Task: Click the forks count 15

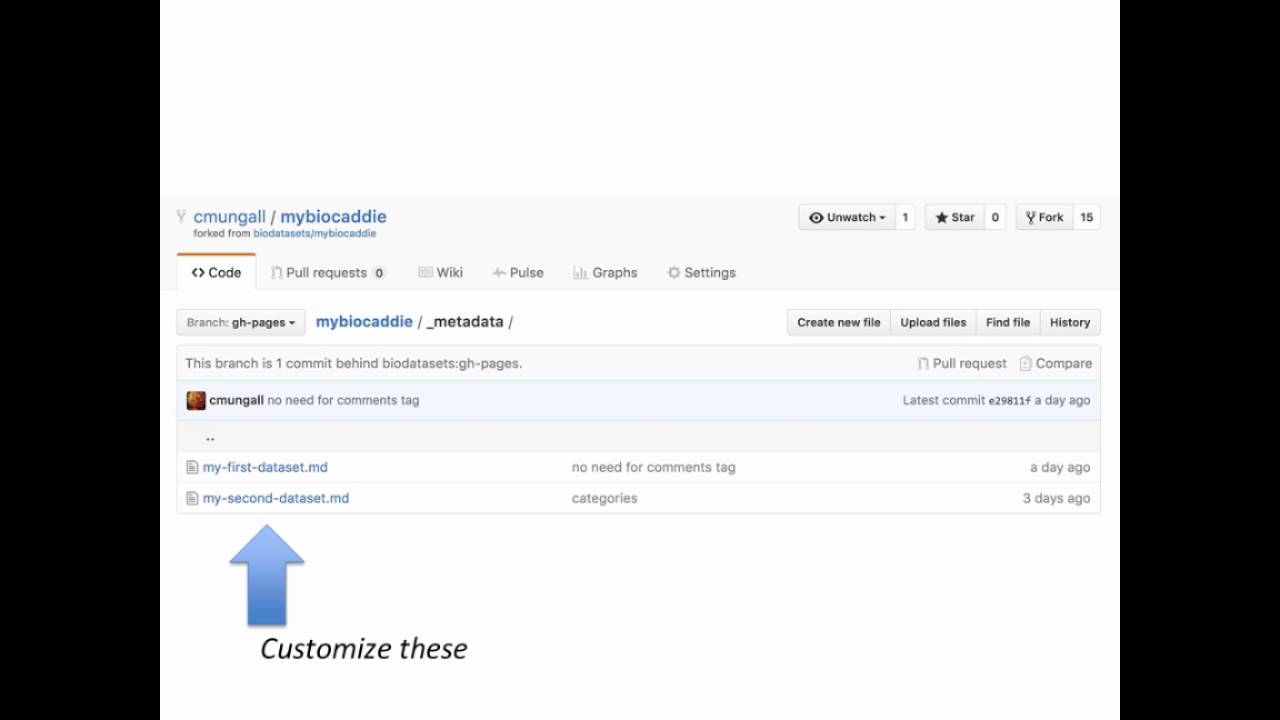Action: click(x=1086, y=217)
